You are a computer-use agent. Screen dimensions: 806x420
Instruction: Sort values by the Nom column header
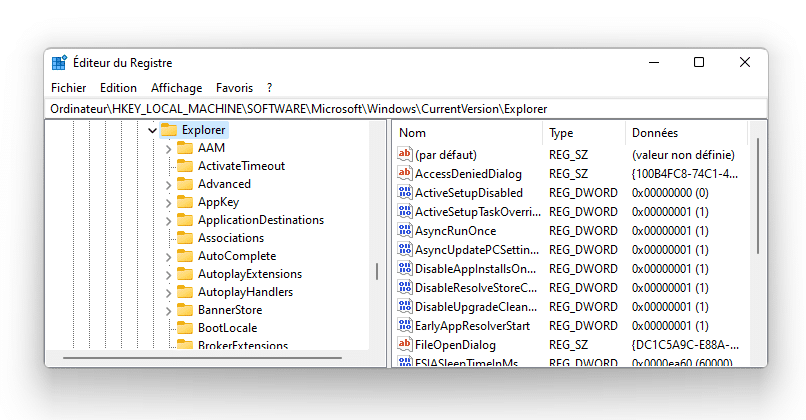(x=467, y=133)
